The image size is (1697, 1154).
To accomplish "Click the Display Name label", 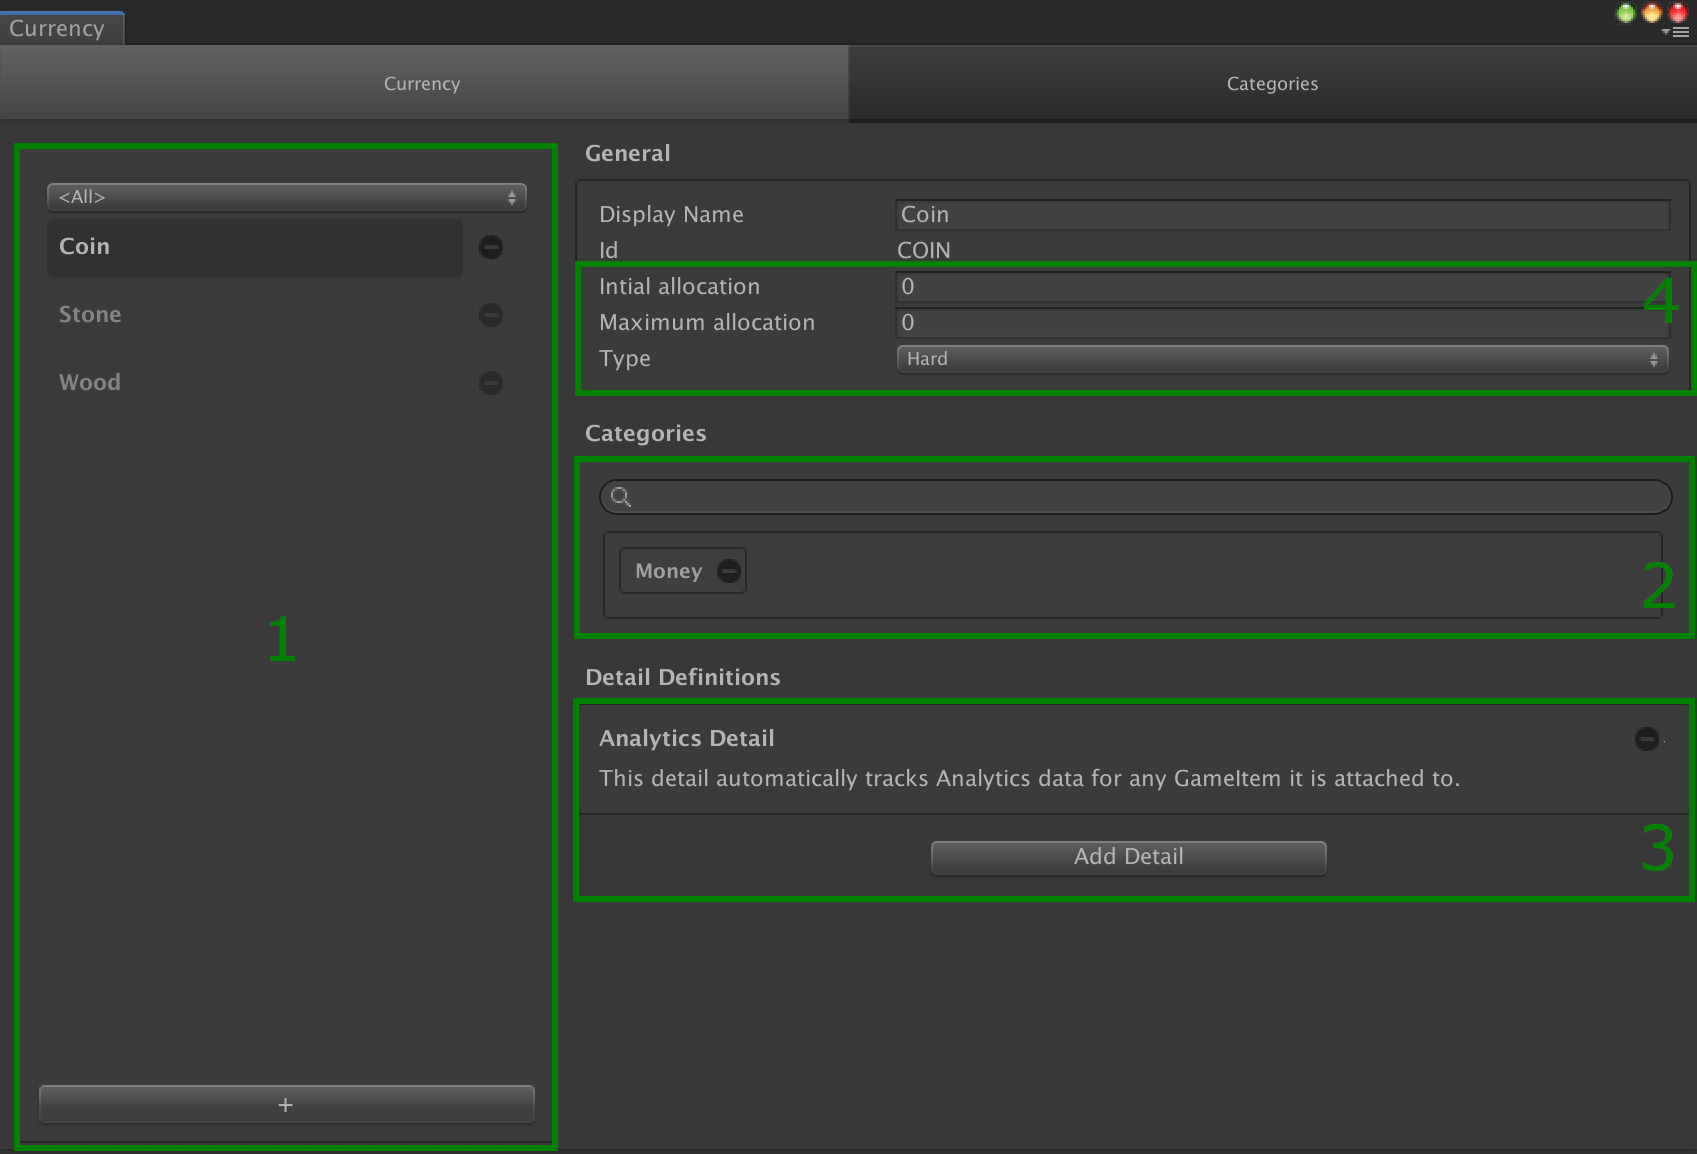I will pyautogui.click(x=671, y=215).
